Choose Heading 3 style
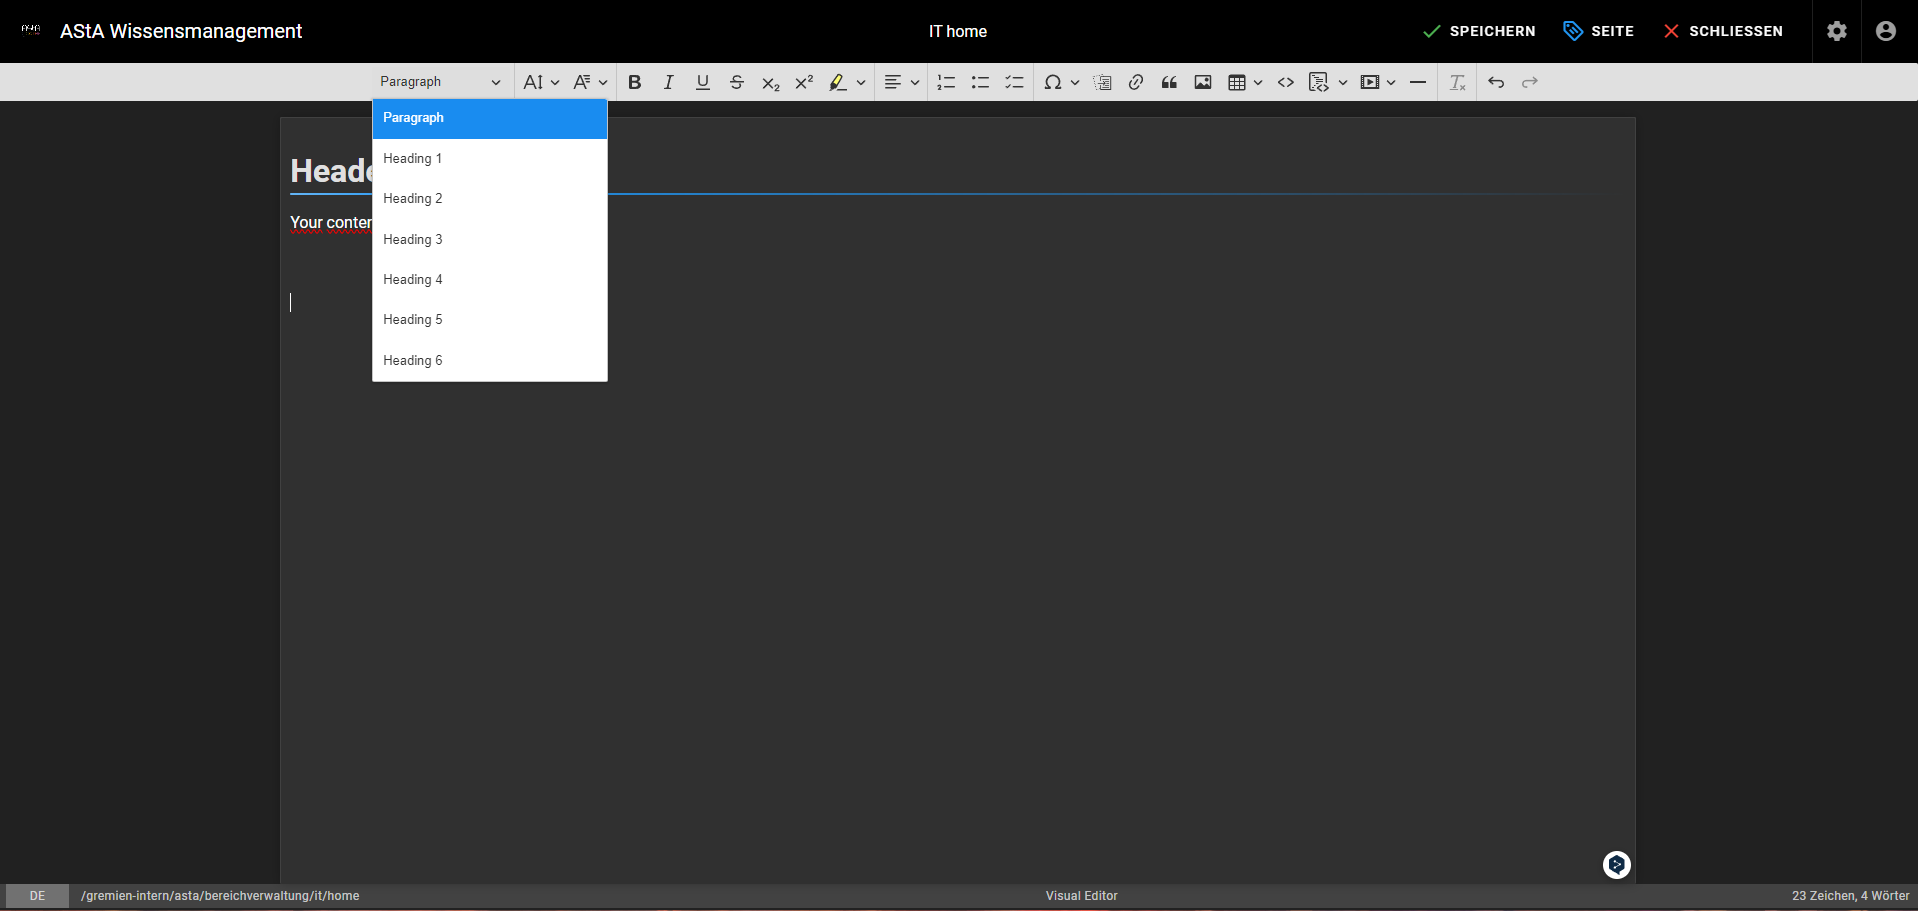Viewport: 1918px width, 911px height. click(x=490, y=239)
